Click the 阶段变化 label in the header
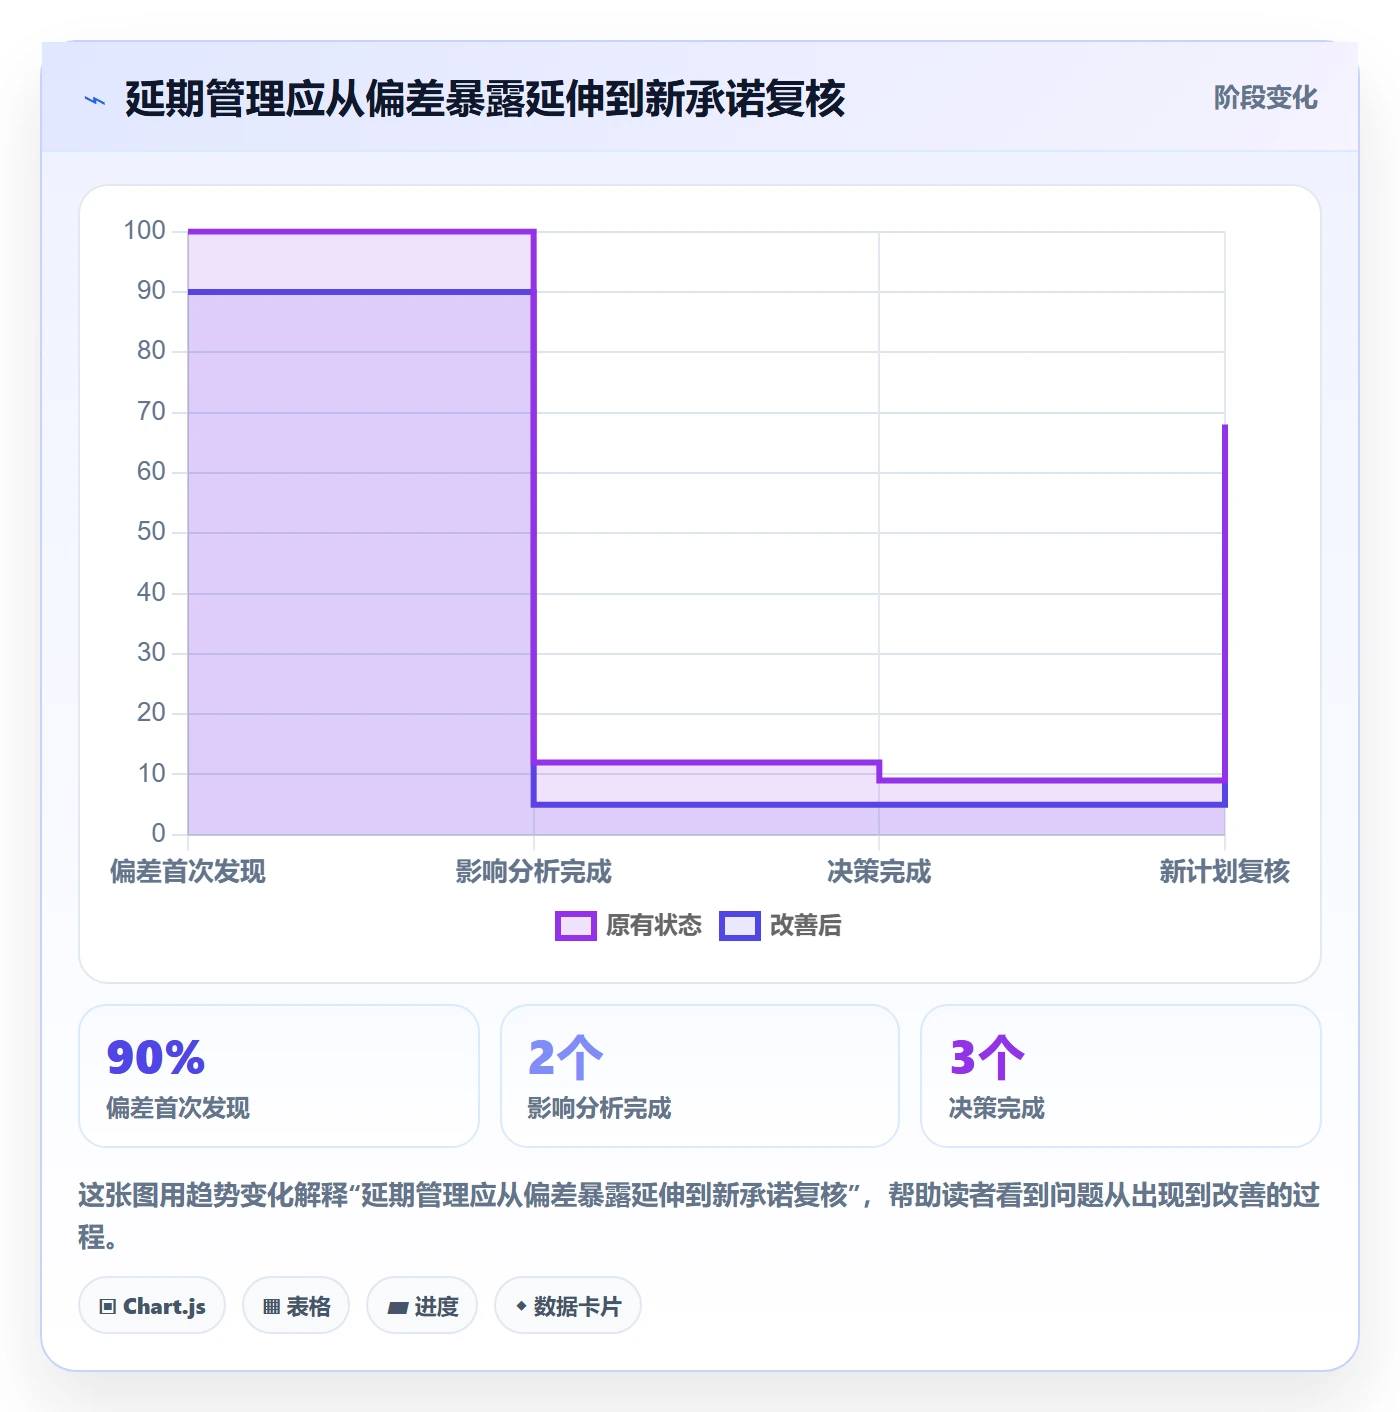Image resolution: width=1400 pixels, height=1412 pixels. click(x=1265, y=98)
